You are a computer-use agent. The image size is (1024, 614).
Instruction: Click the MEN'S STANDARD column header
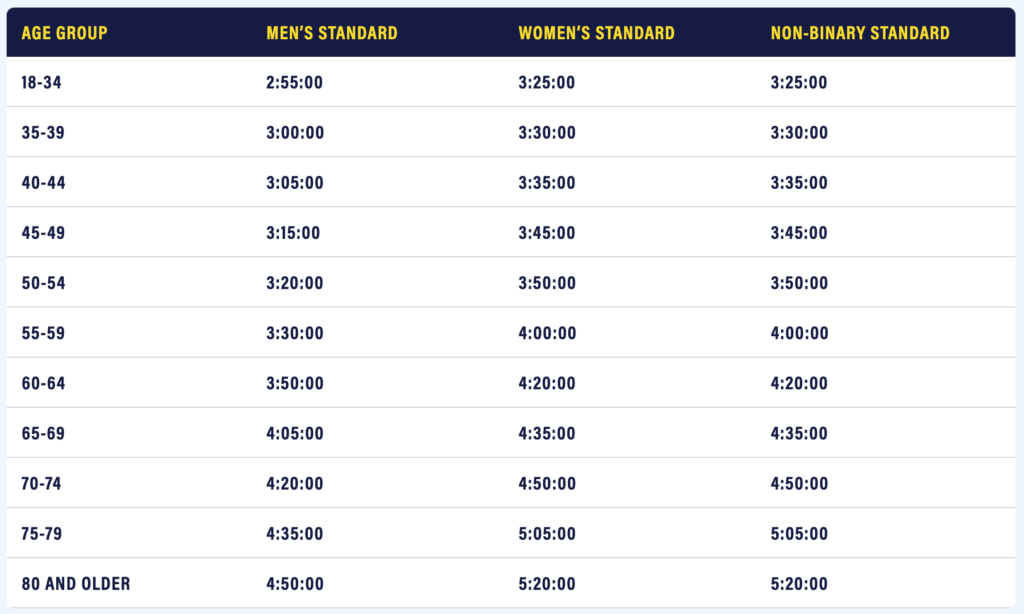[x=331, y=33]
